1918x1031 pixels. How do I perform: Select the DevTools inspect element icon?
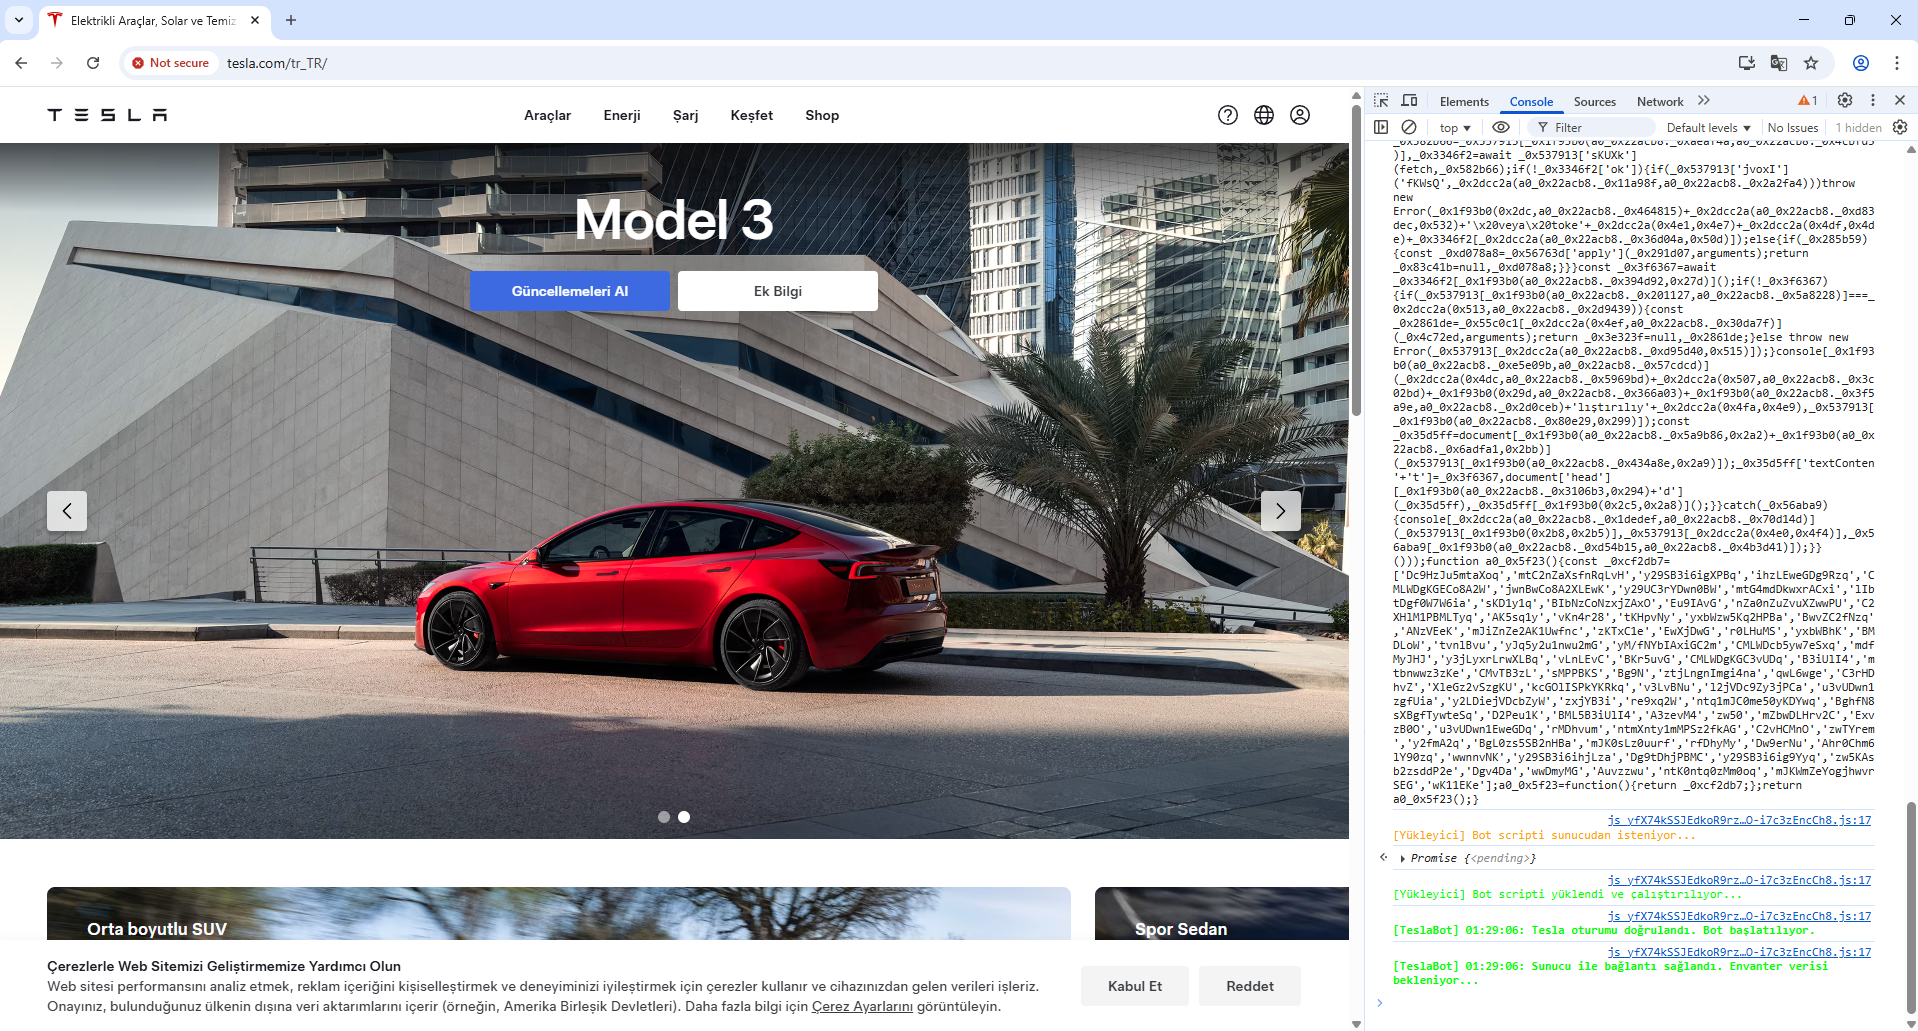[1381, 101]
